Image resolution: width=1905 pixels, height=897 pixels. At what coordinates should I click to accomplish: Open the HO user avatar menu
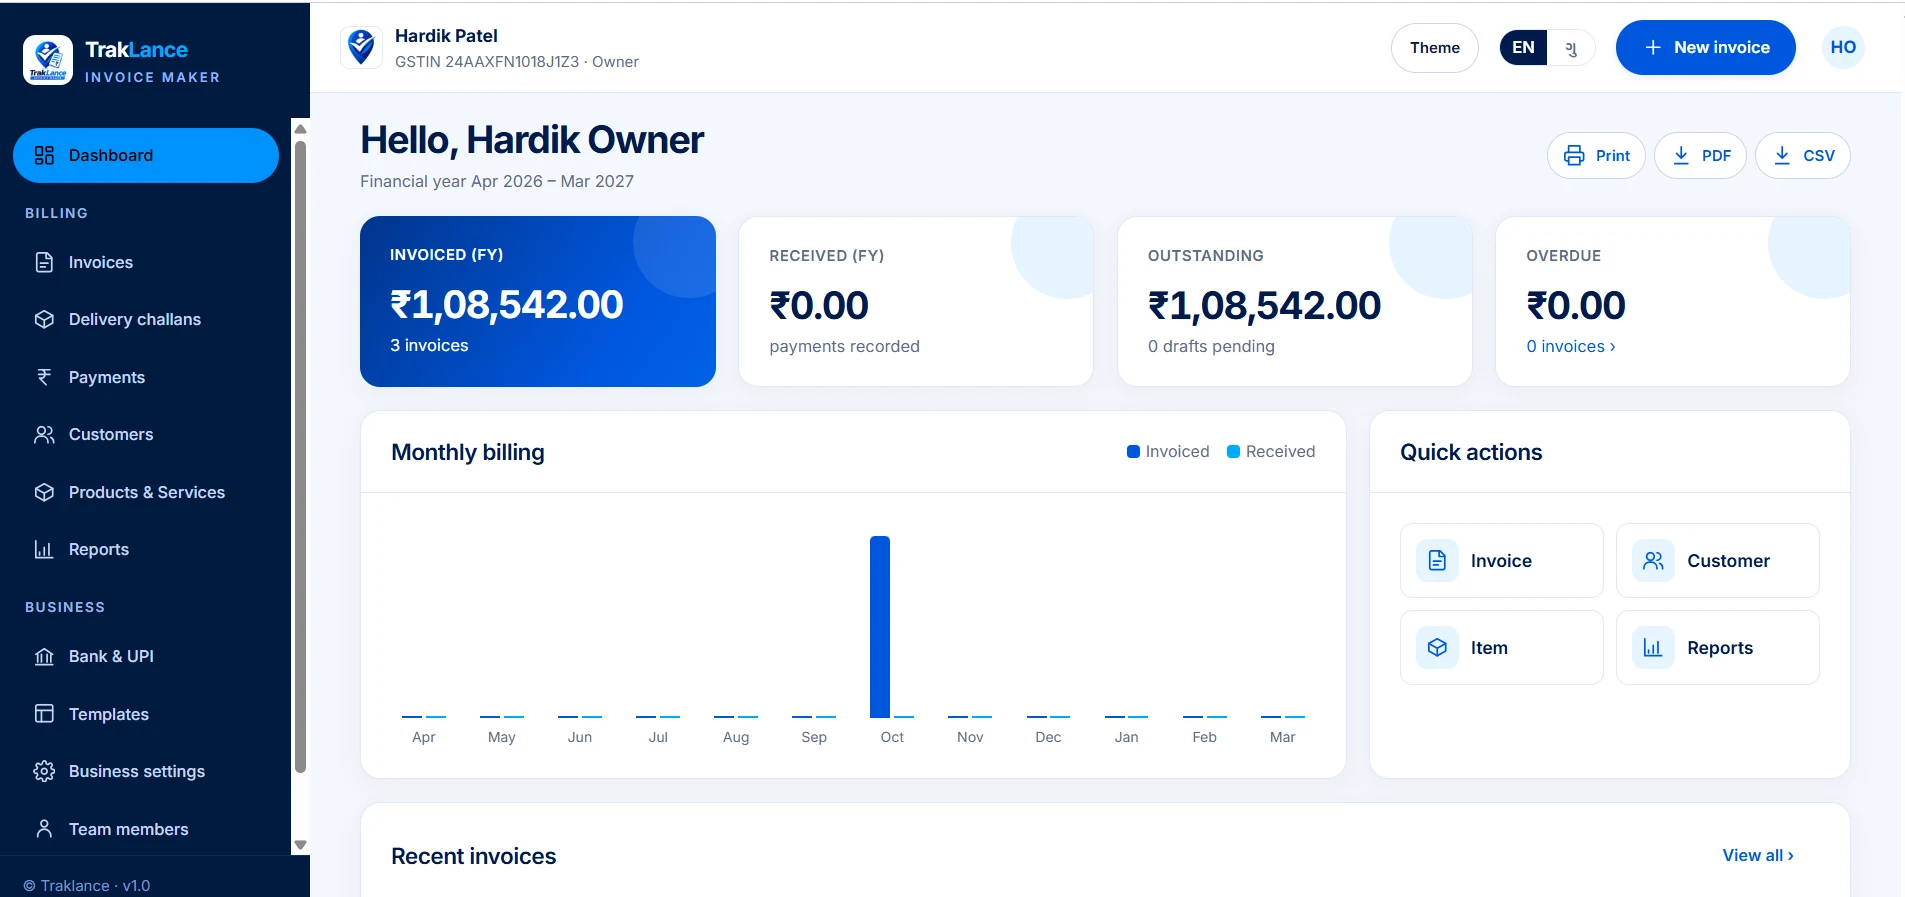point(1843,47)
